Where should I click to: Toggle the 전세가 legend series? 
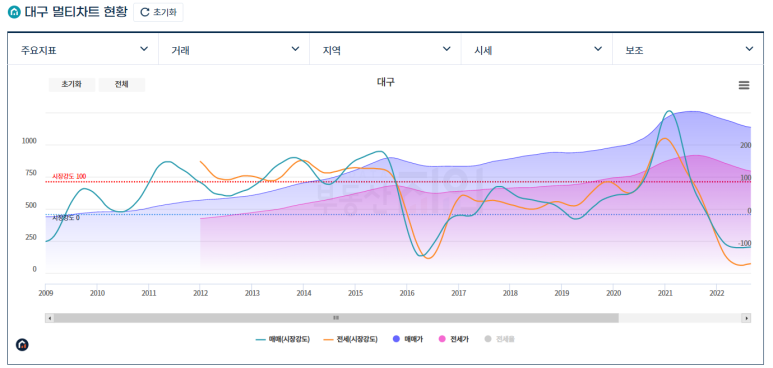(x=454, y=339)
